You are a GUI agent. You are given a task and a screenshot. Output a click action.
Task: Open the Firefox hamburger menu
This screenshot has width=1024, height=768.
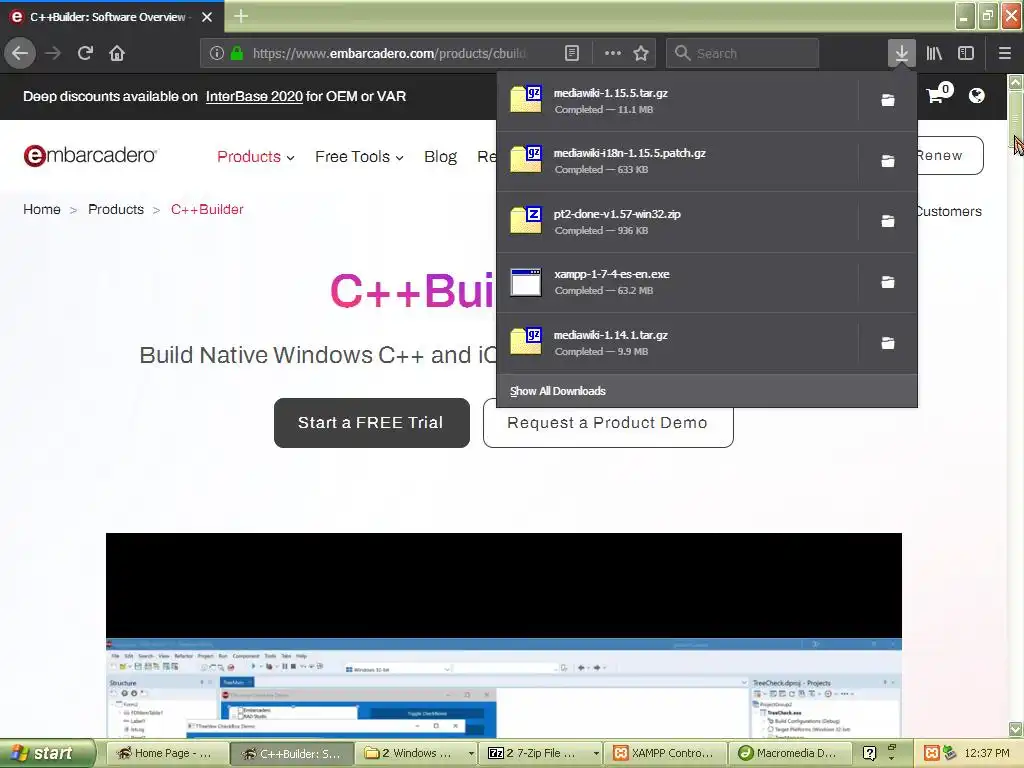[x=1004, y=53]
